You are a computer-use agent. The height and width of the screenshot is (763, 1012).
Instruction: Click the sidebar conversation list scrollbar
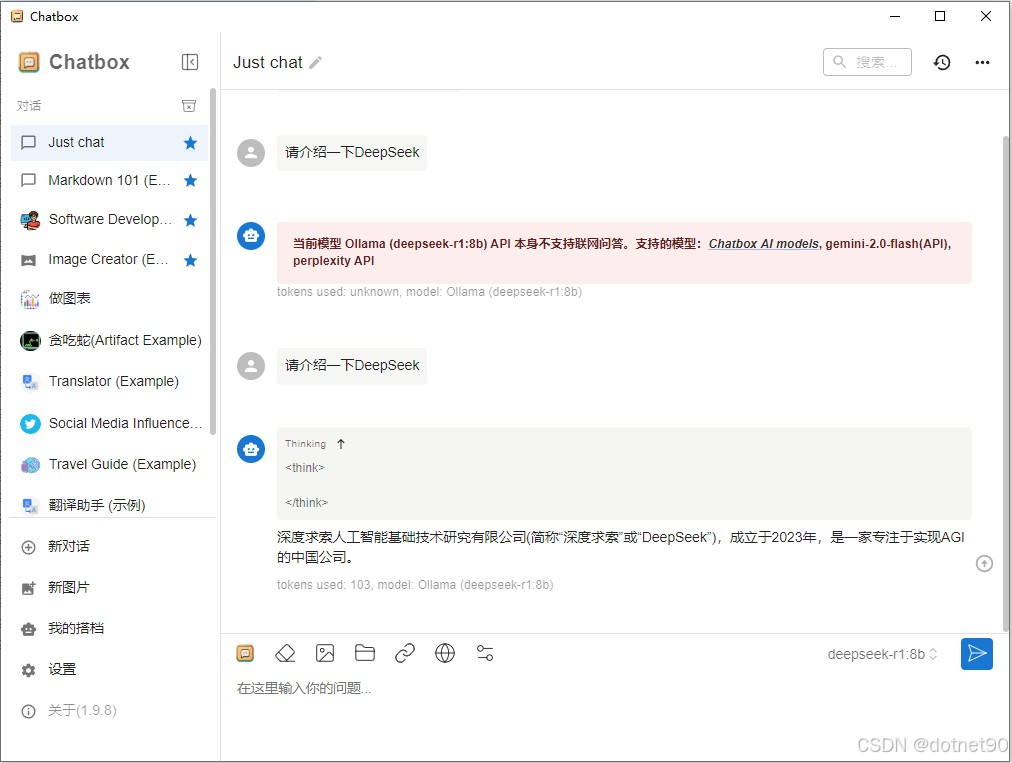tap(213, 261)
